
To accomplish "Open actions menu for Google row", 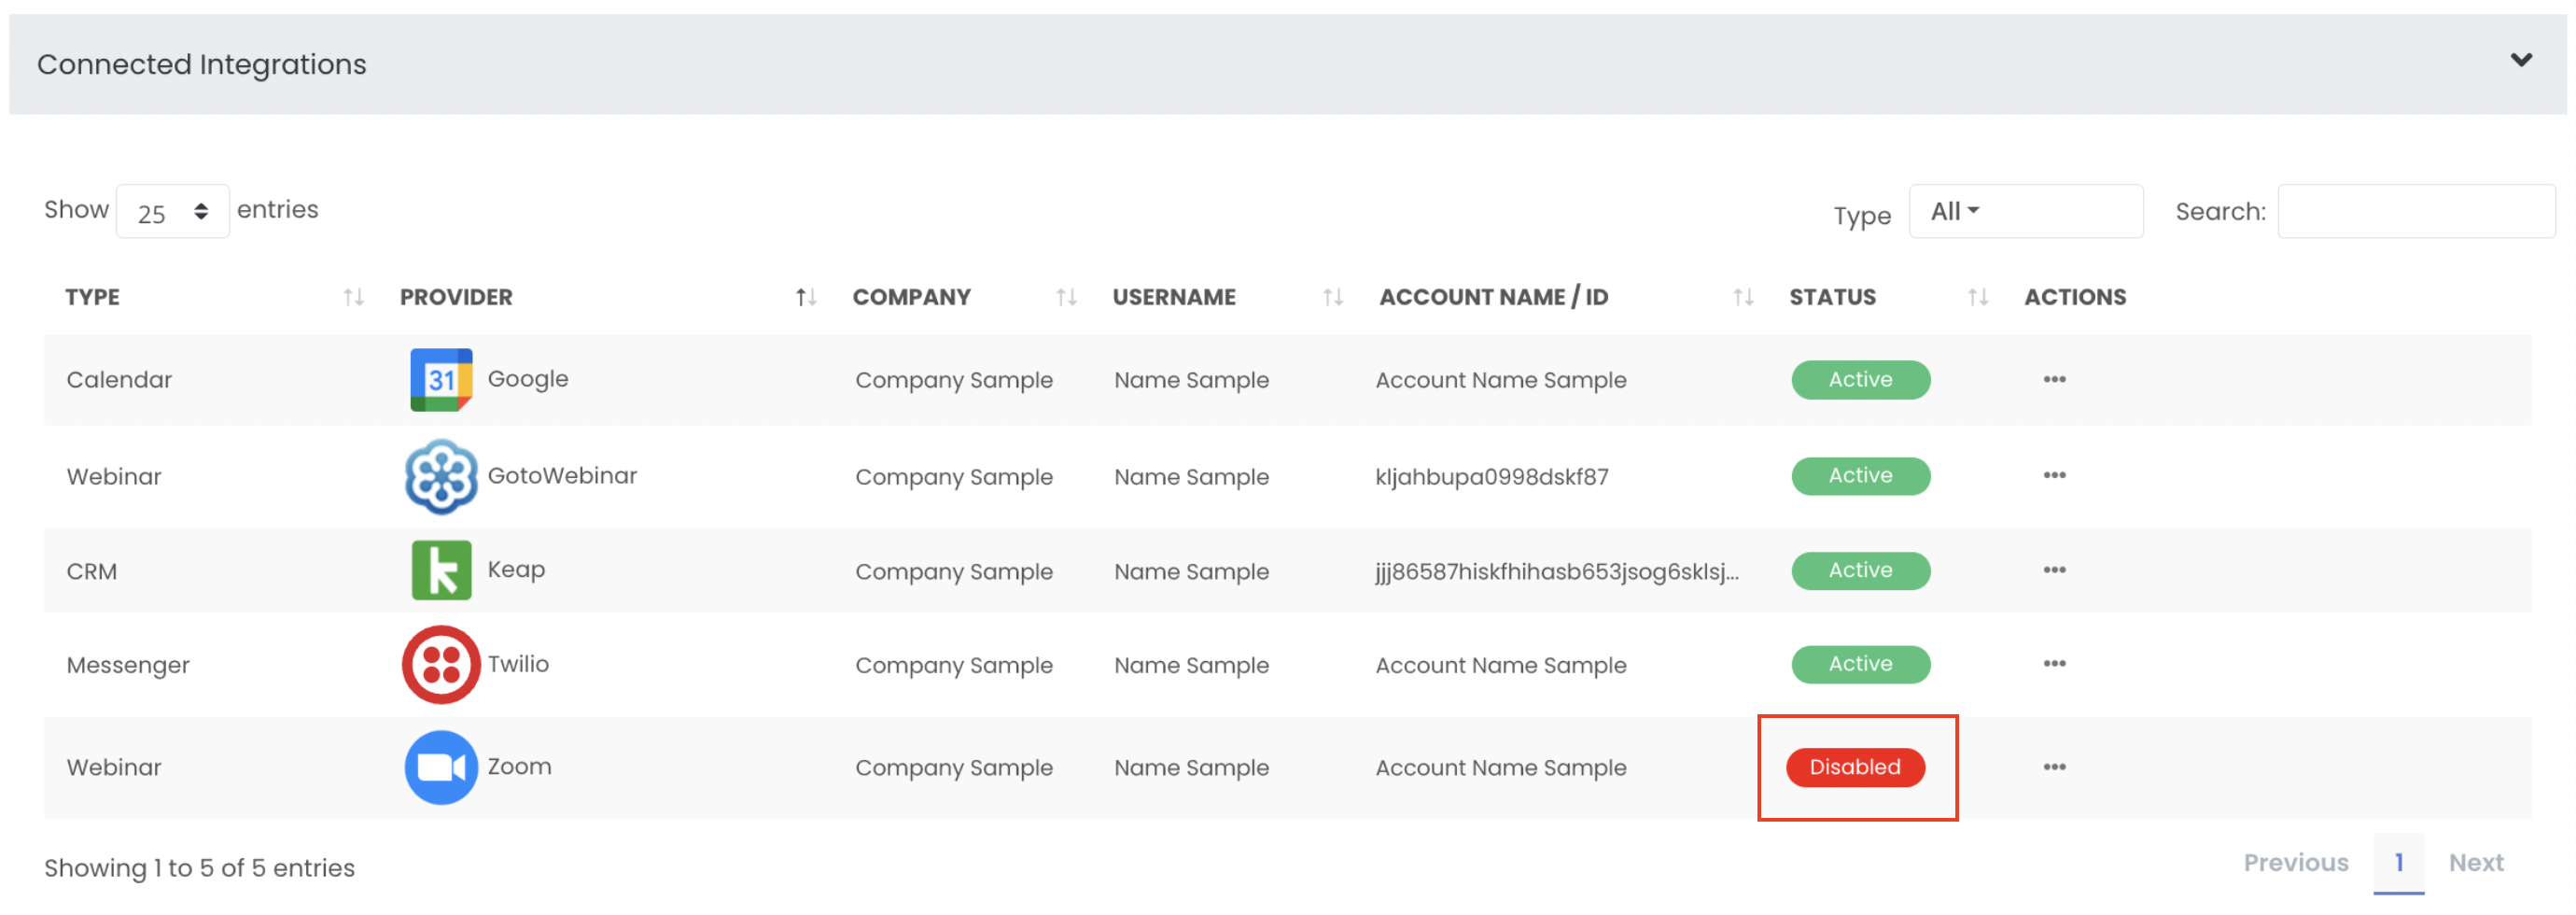I will tap(2054, 380).
